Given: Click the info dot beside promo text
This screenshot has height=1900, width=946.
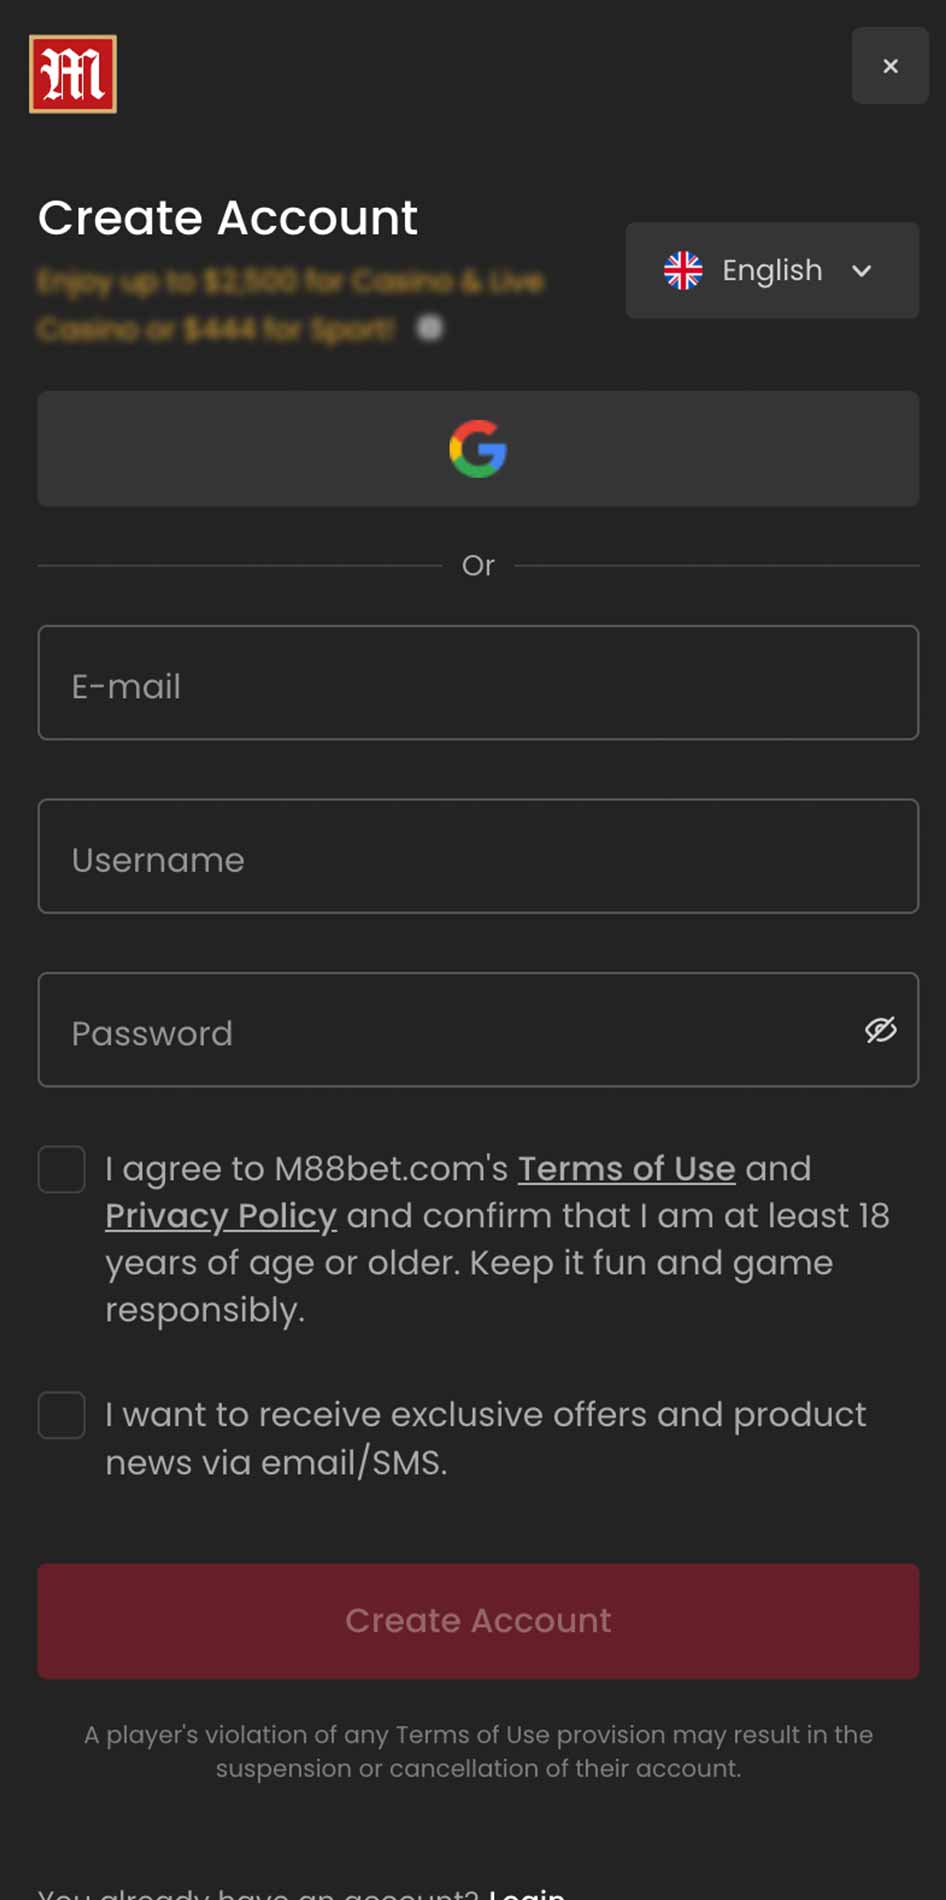Looking at the screenshot, I should 429,328.
